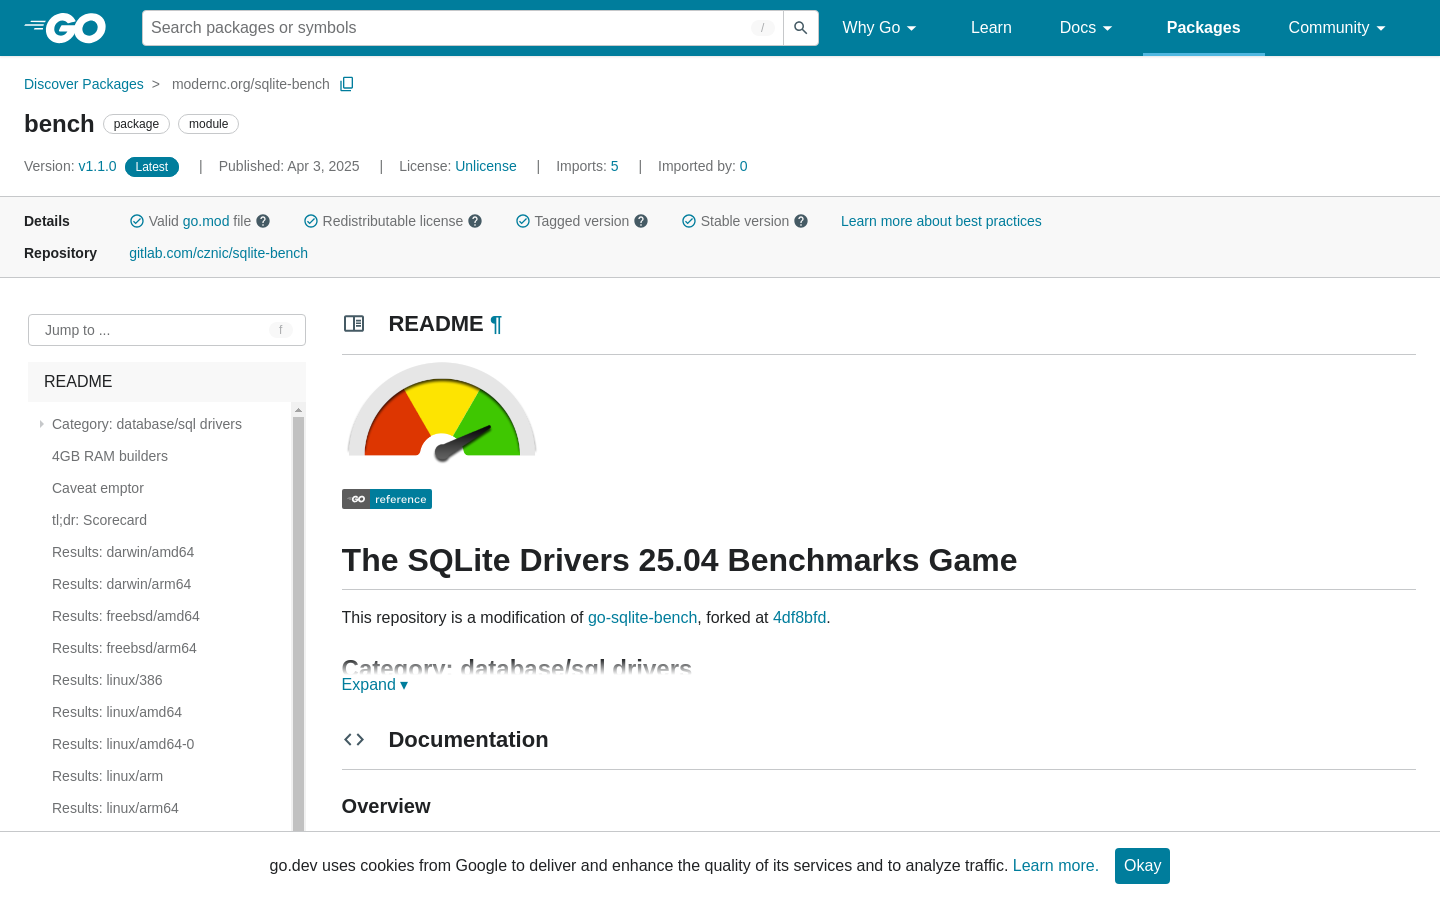Click the search magnifier button

(x=800, y=28)
